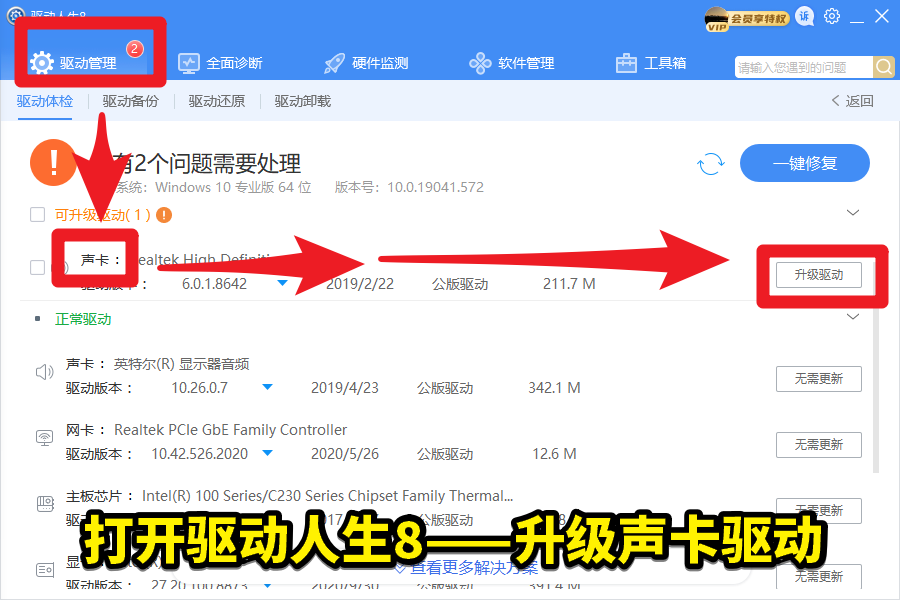Click the Intel 100 Series Chipset name
The width and height of the screenshot is (900, 600).
point(327,496)
